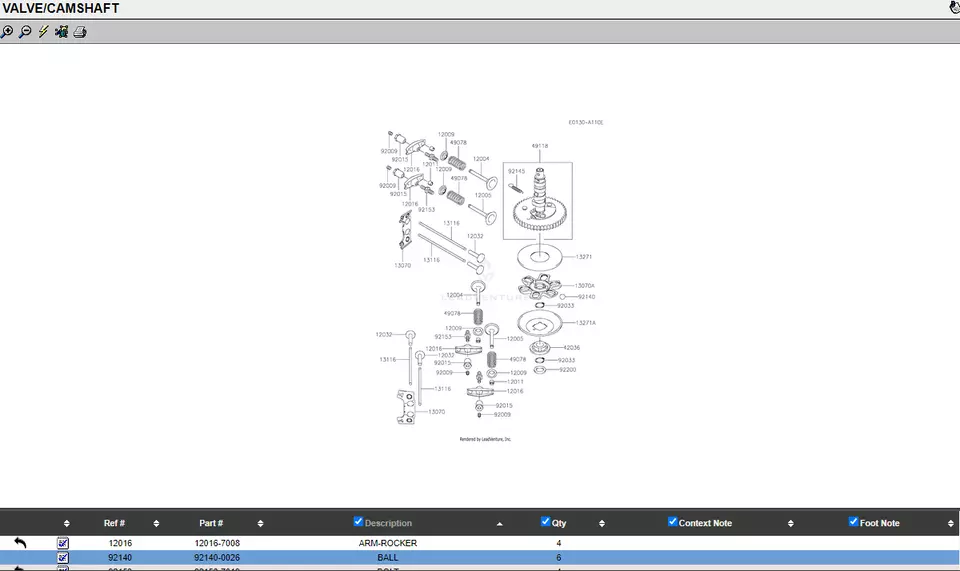Click the Description column ascending sort arrow
This screenshot has width=960, height=571.
500,523
